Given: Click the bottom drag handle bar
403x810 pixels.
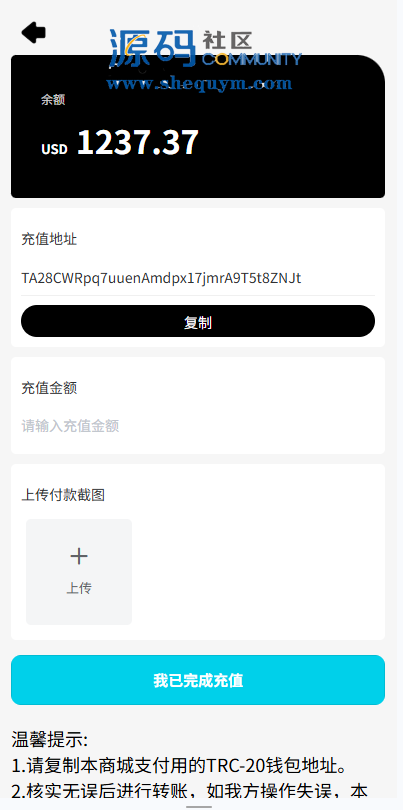Looking at the screenshot, I should 199,806.
